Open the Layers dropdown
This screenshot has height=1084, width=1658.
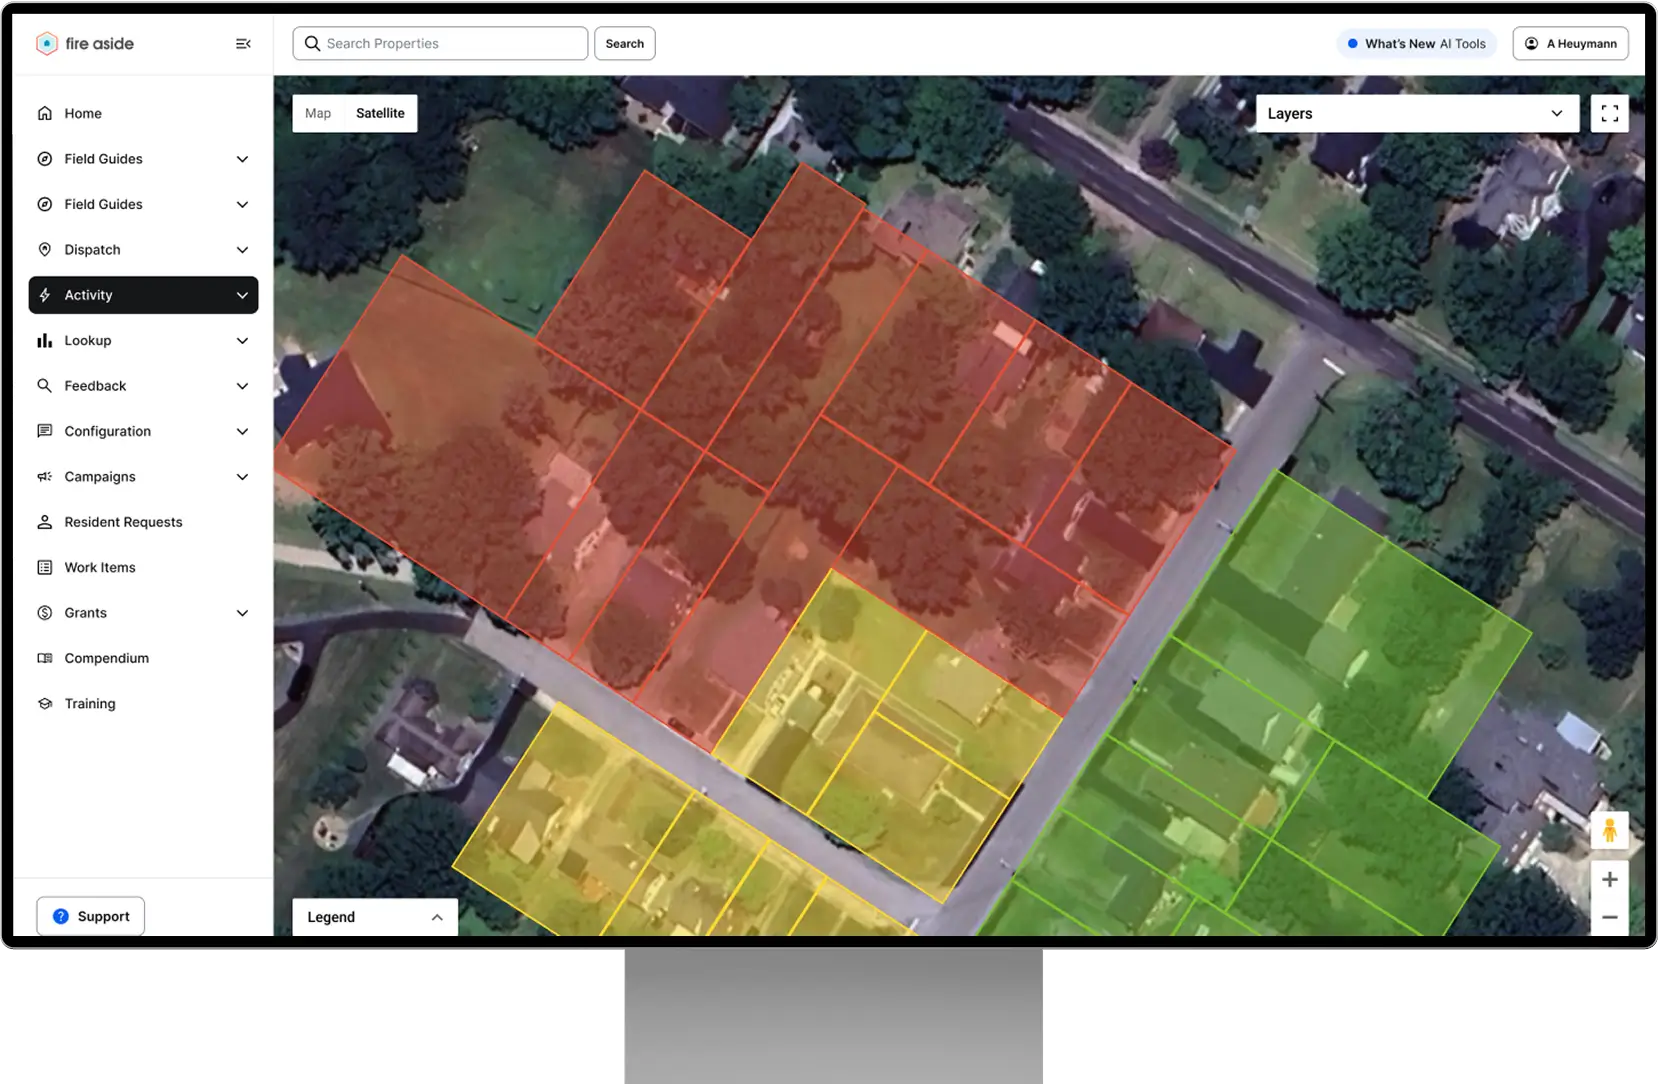[1417, 114]
